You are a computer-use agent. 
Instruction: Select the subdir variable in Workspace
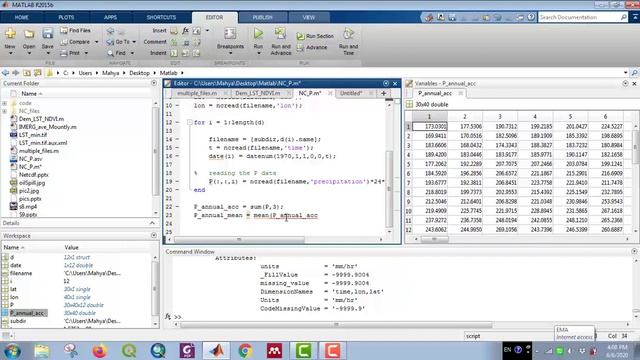click(18, 321)
